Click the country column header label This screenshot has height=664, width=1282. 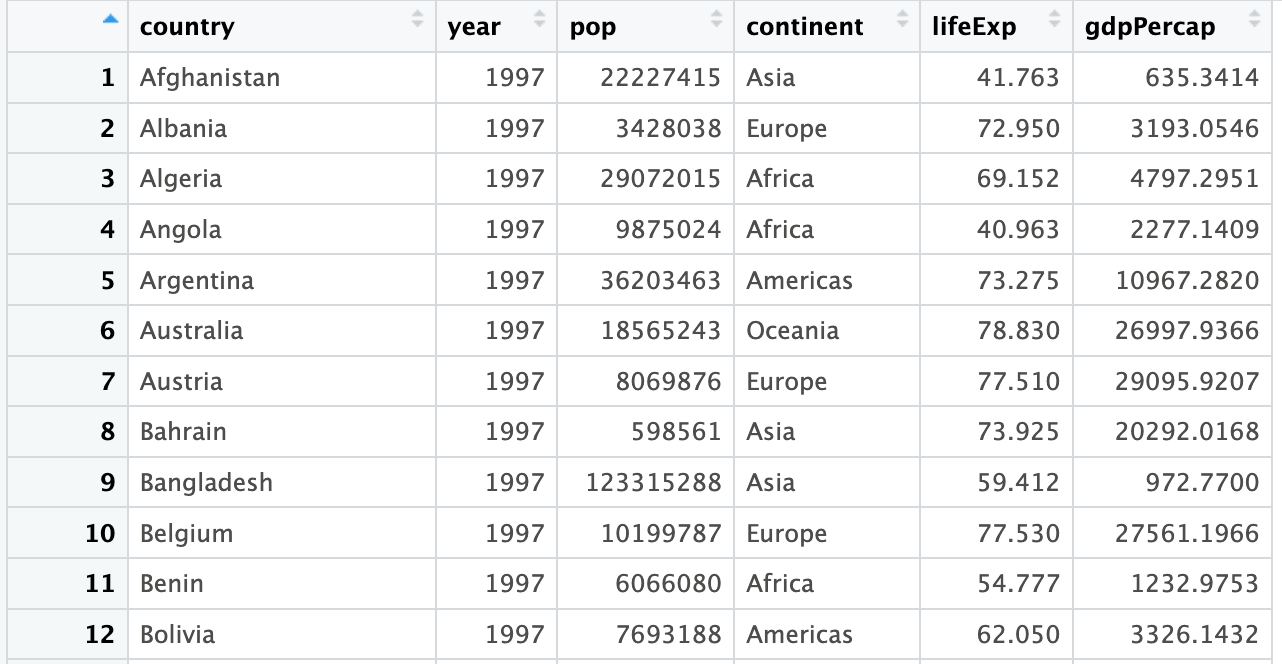coord(187,27)
